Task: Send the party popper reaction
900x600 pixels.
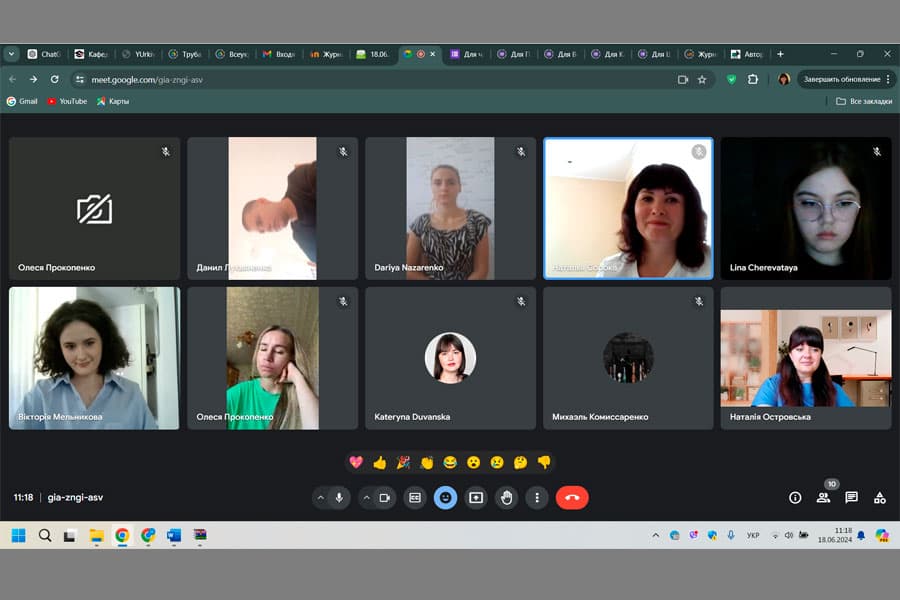Action: click(x=403, y=462)
